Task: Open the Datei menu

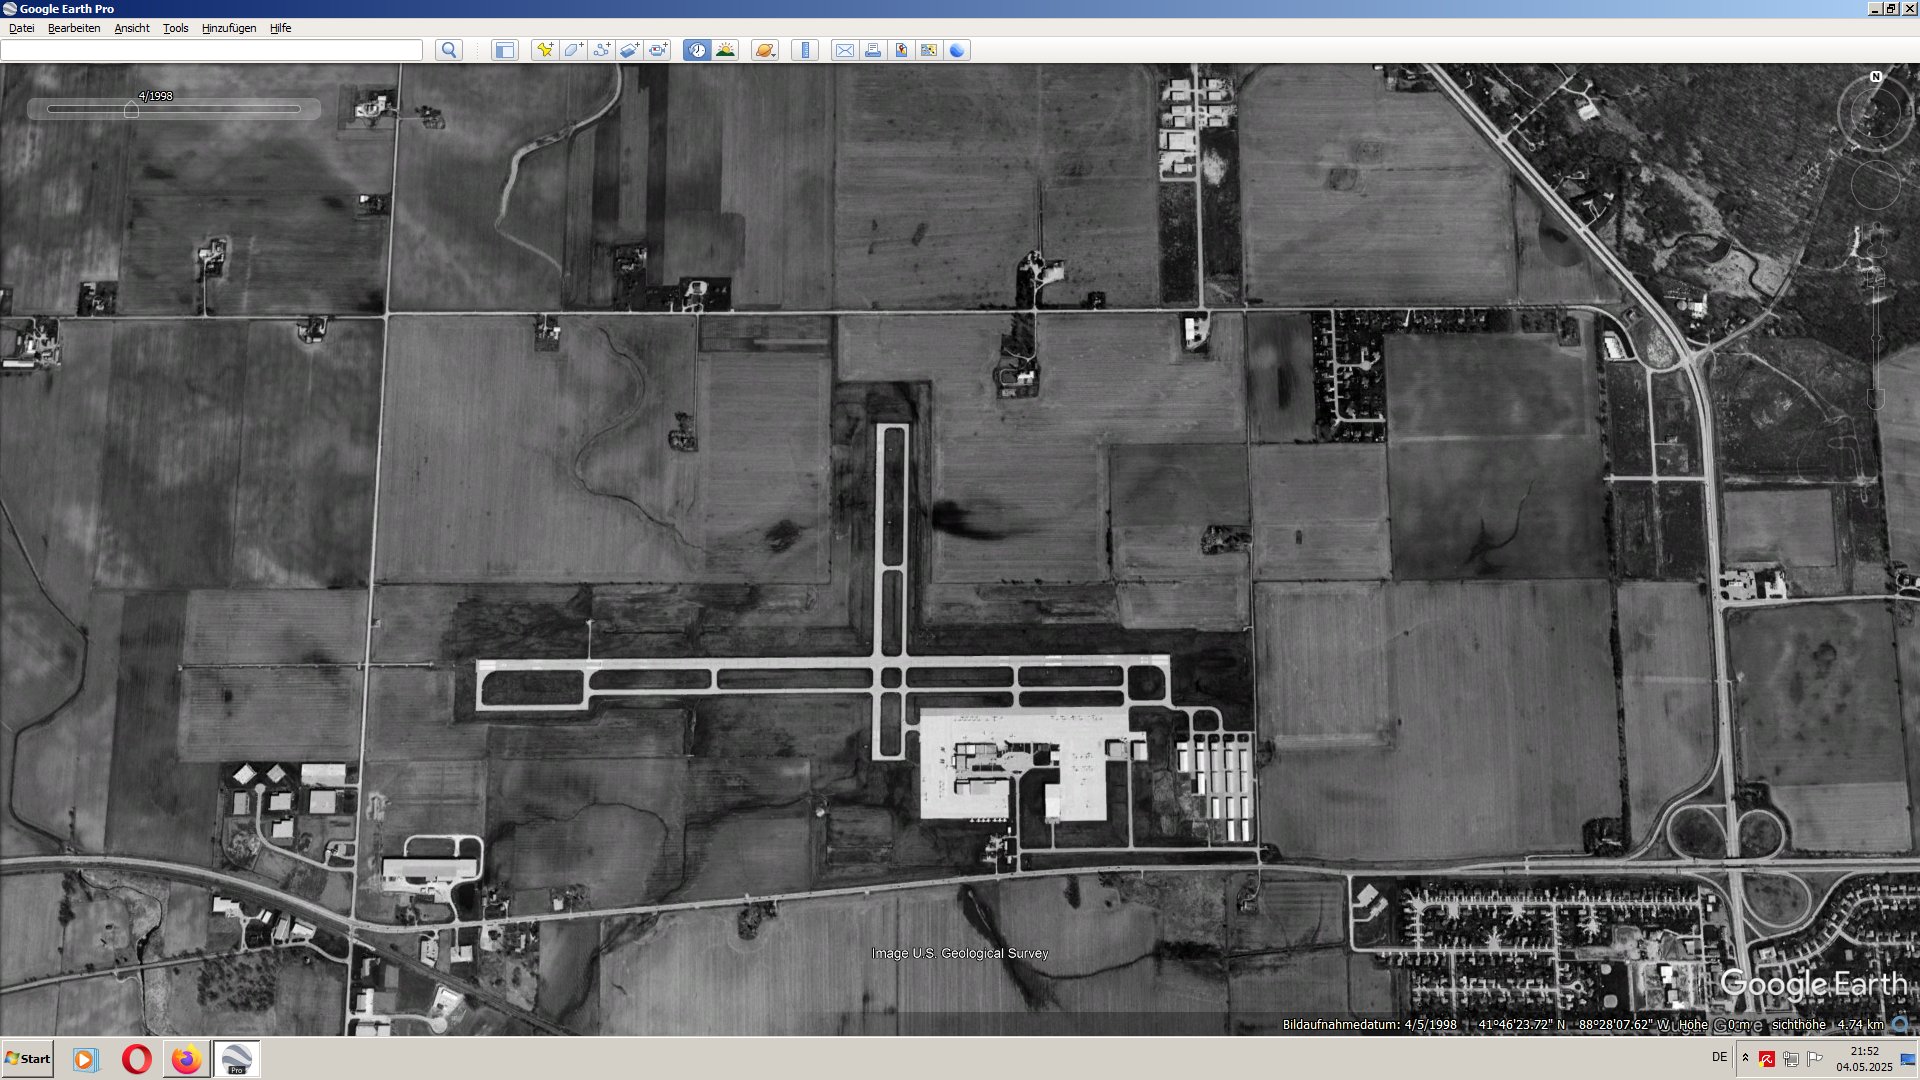Action: 22,28
